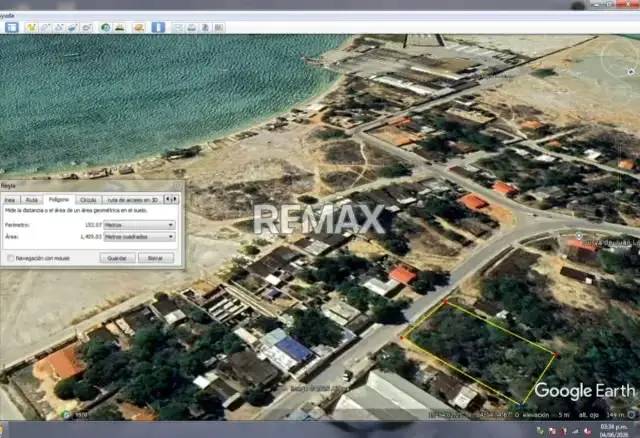Image resolution: width=640 pixels, height=438 pixels.
Task: Click the elevación value in status bar
Action: click(x=564, y=415)
